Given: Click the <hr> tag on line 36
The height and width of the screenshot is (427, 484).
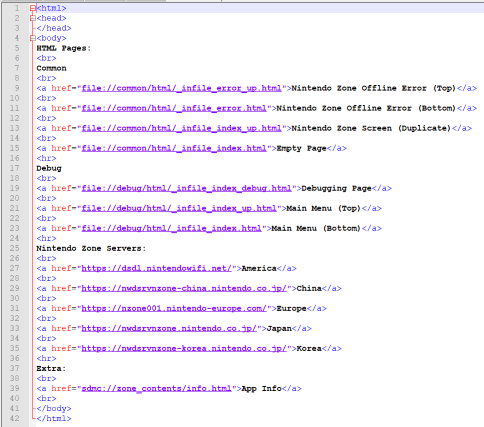Looking at the screenshot, I should point(46,358).
